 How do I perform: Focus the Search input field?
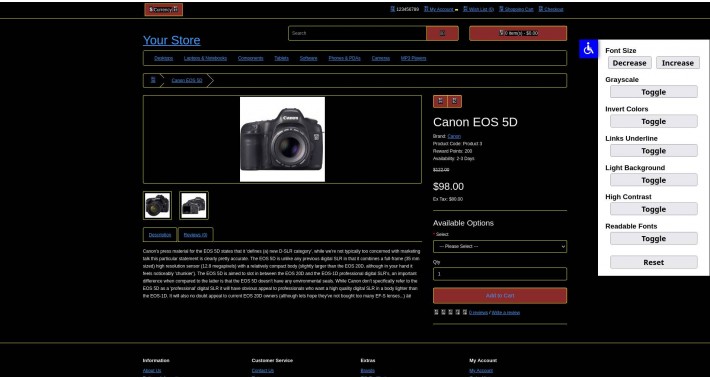tap(357, 33)
